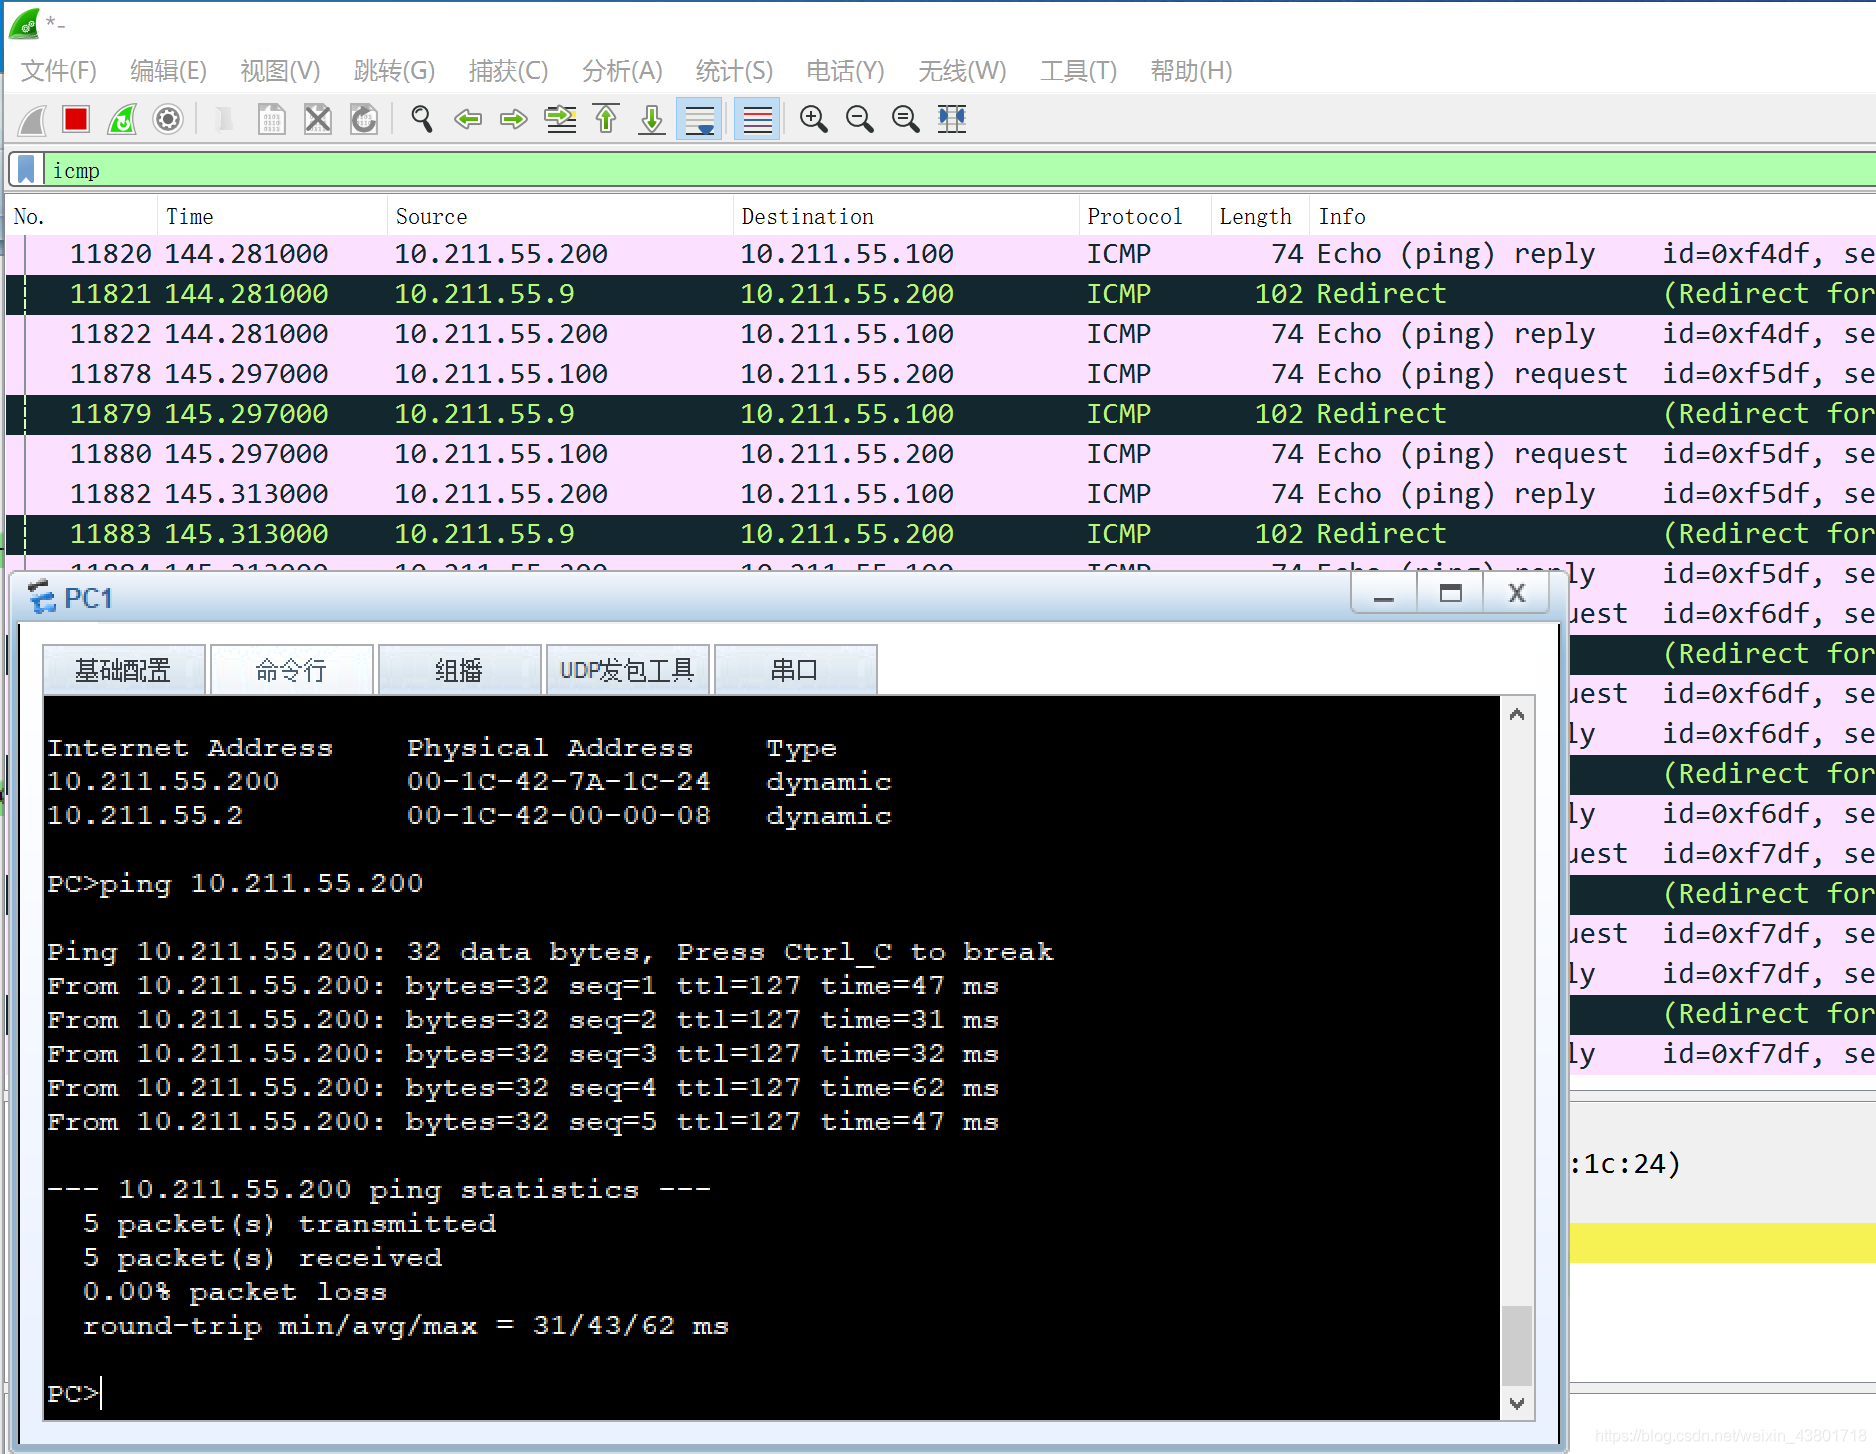
Task: Sort by the Info column header
Action: [1593, 216]
